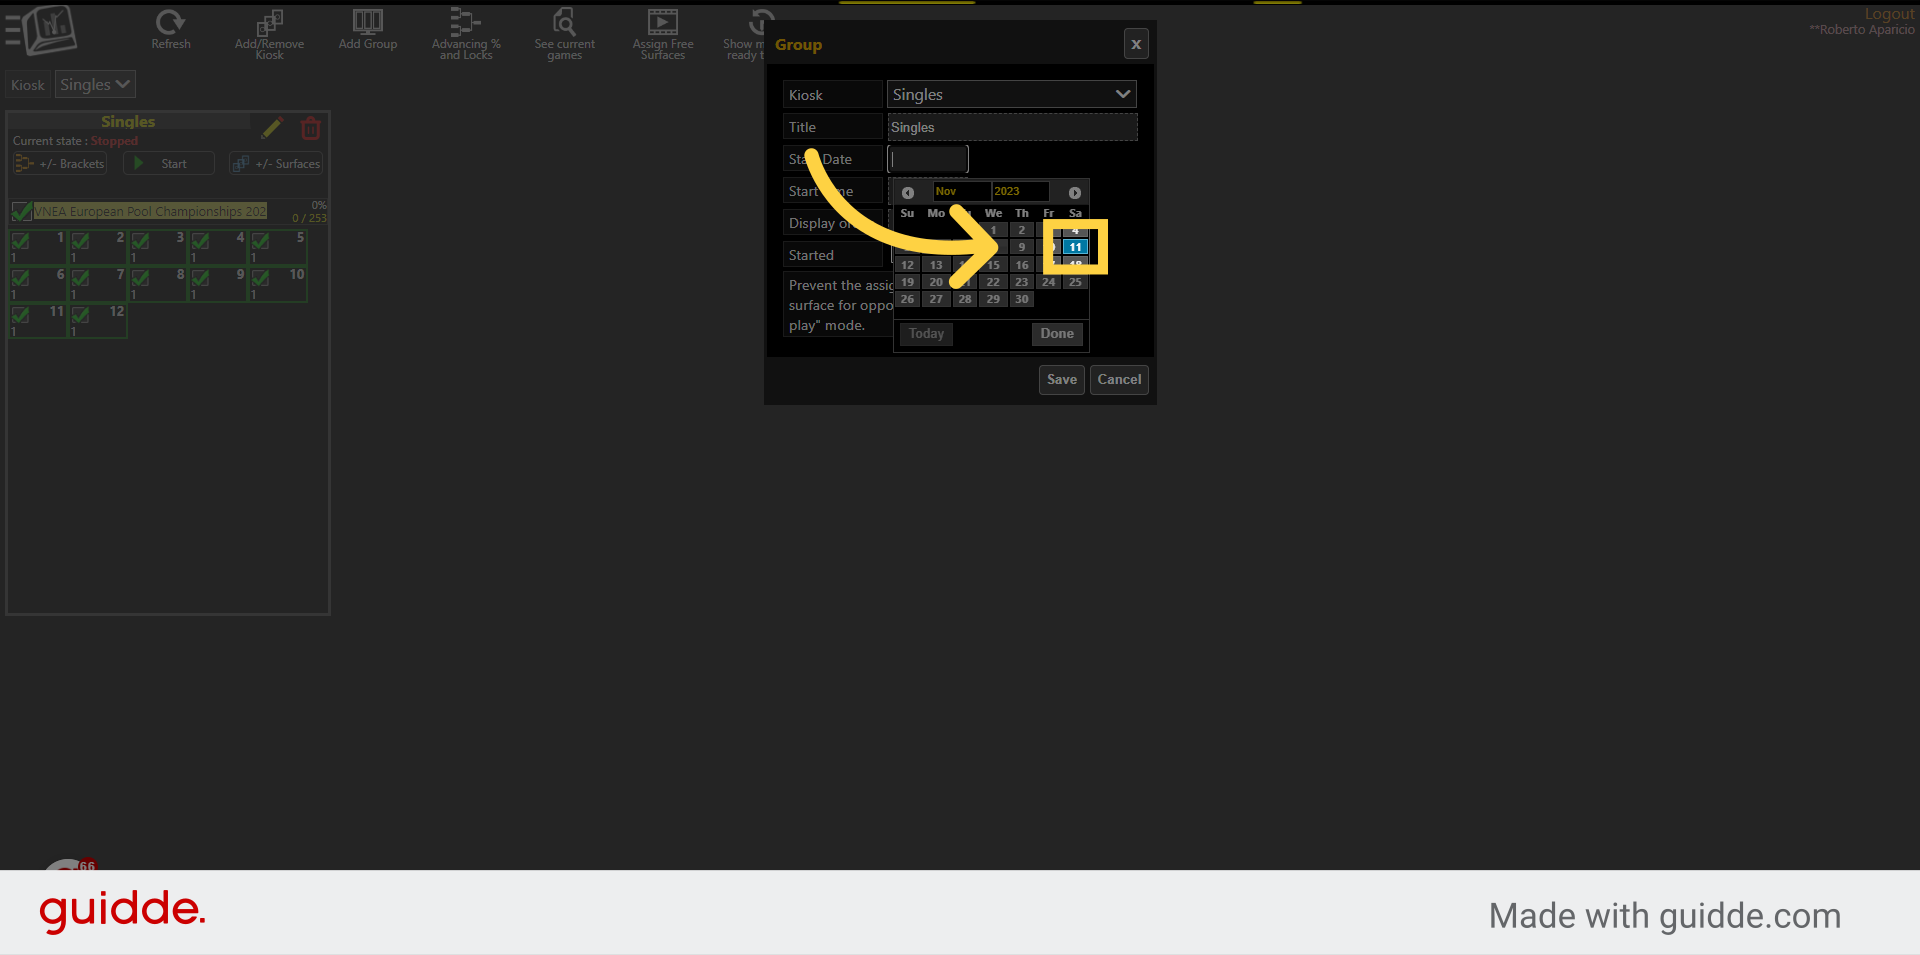The width and height of the screenshot is (1920, 955).
Task: Click the red trash delete icon
Action: pos(310,128)
